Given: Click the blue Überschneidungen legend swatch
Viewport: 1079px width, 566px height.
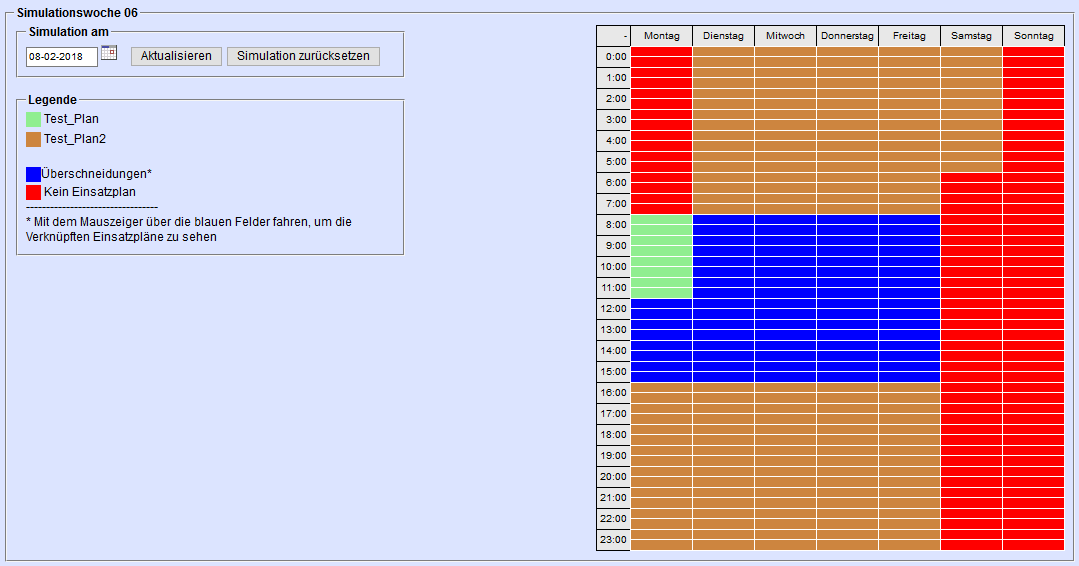Looking at the screenshot, I should (x=34, y=174).
